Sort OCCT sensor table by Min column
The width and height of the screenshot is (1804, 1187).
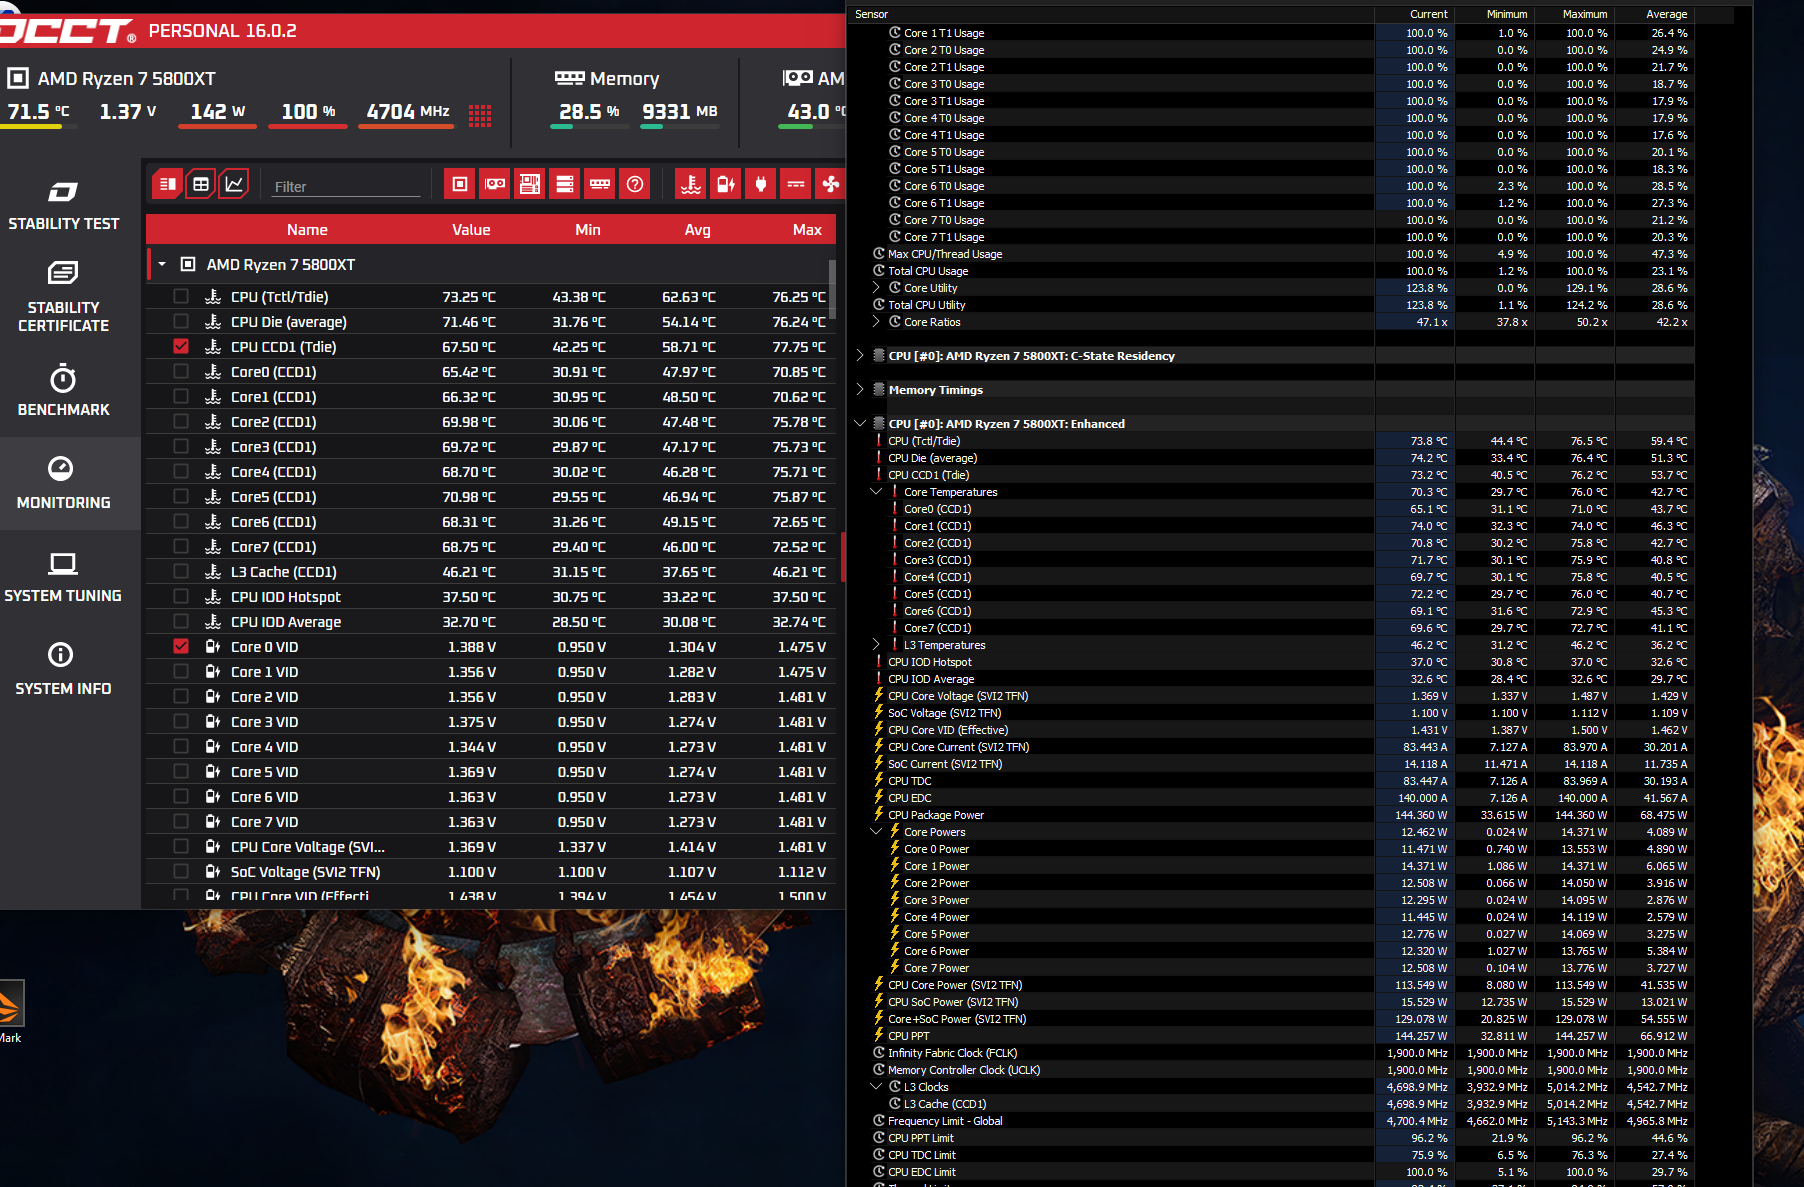point(588,230)
